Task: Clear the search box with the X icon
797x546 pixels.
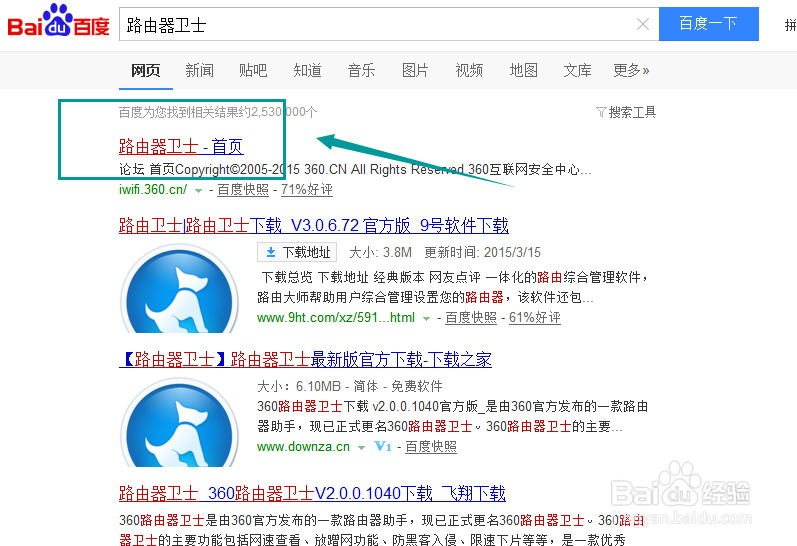Action: [642, 24]
